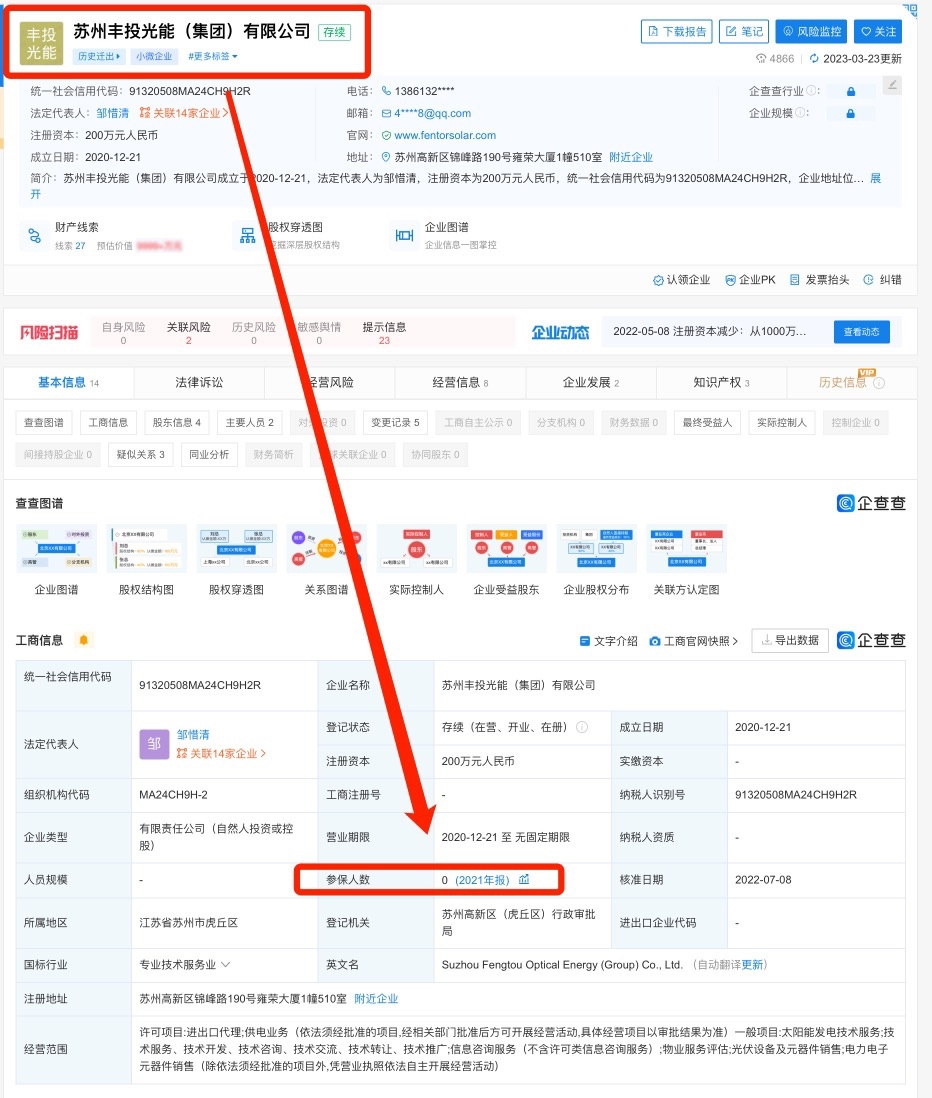
Task: Expand the #更多标签 dropdown
Action: (212, 56)
